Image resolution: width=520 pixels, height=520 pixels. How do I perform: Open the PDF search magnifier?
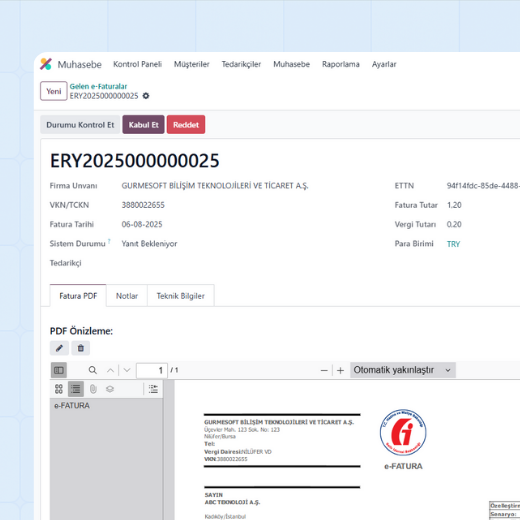pyautogui.click(x=93, y=370)
